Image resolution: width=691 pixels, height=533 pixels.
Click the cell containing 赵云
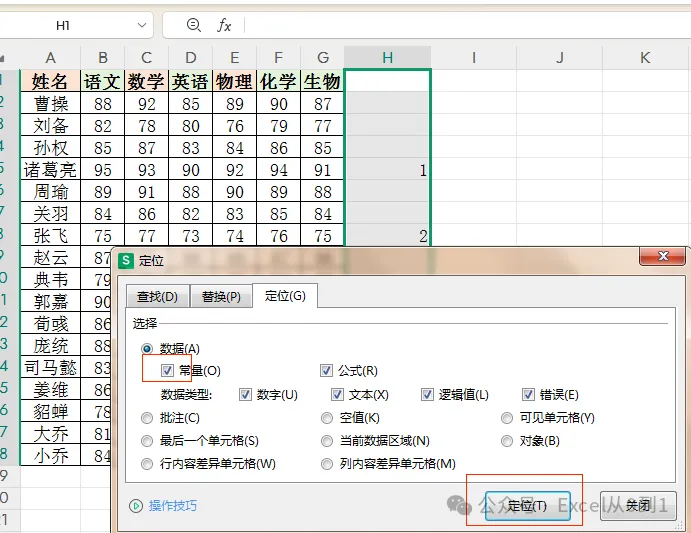click(x=50, y=258)
